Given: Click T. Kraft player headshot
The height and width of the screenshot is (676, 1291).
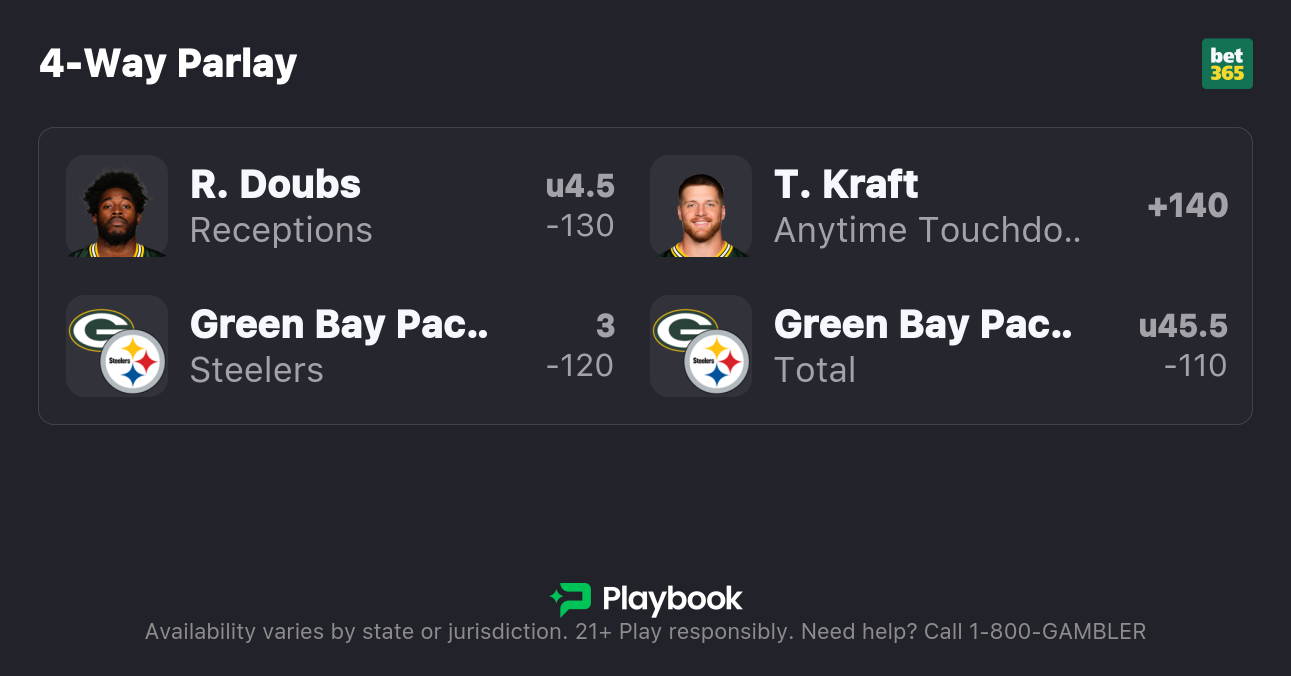Looking at the screenshot, I should tap(701, 206).
